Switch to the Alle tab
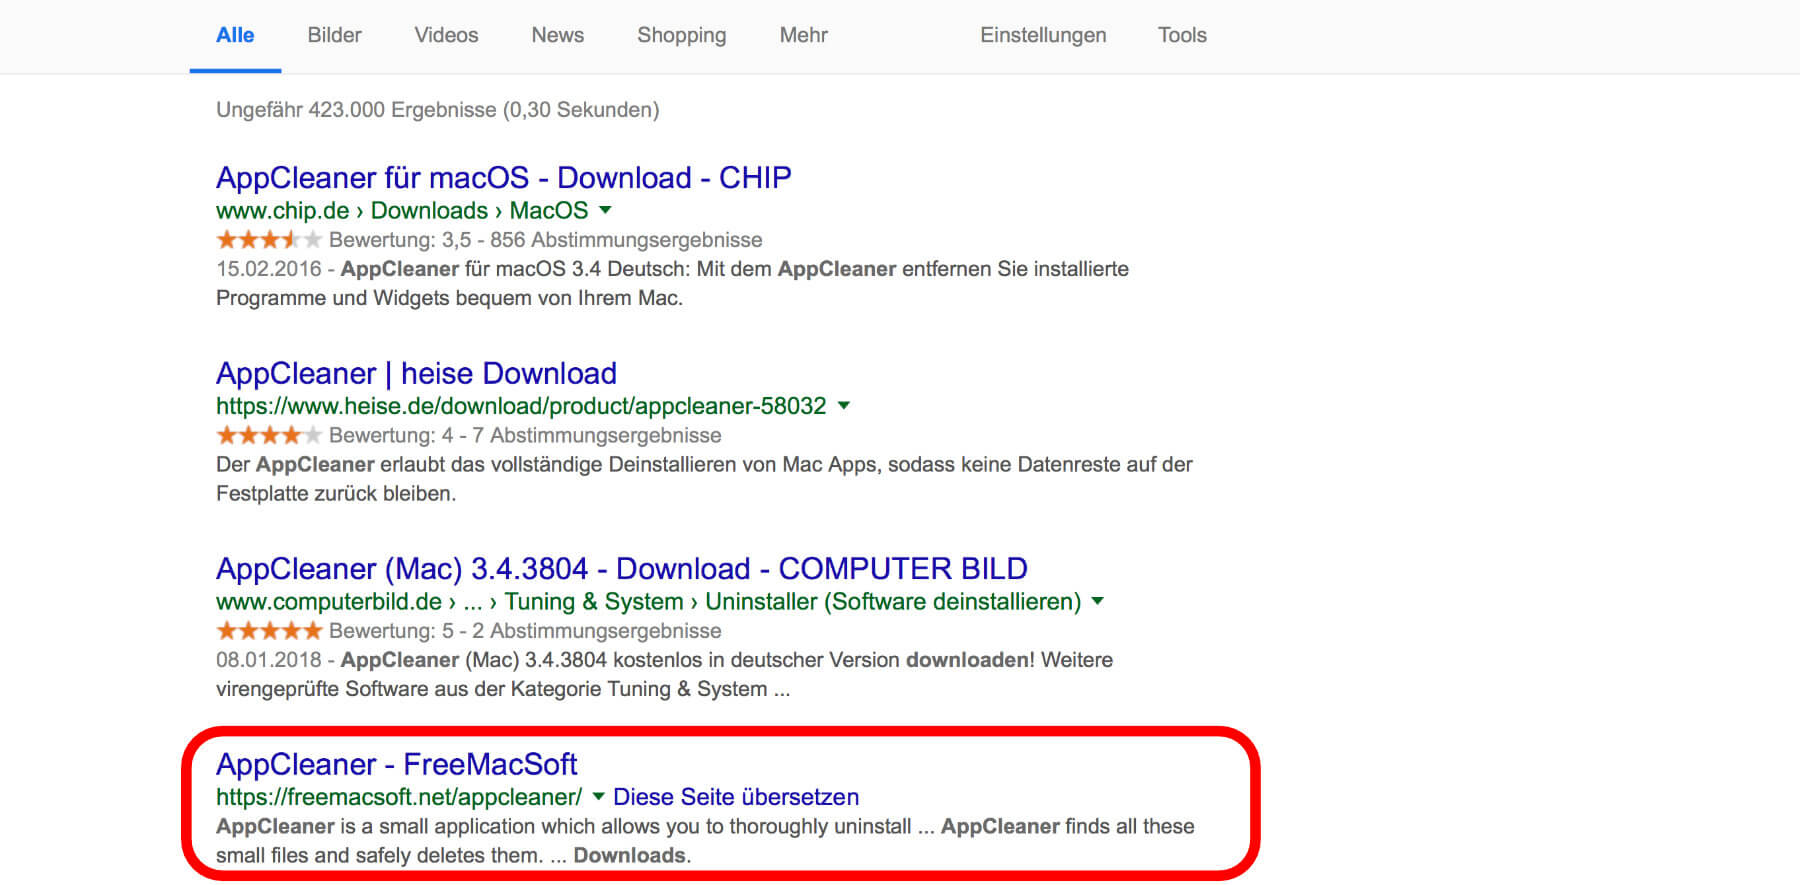This screenshot has width=1800, height=885. pos(235,35)
